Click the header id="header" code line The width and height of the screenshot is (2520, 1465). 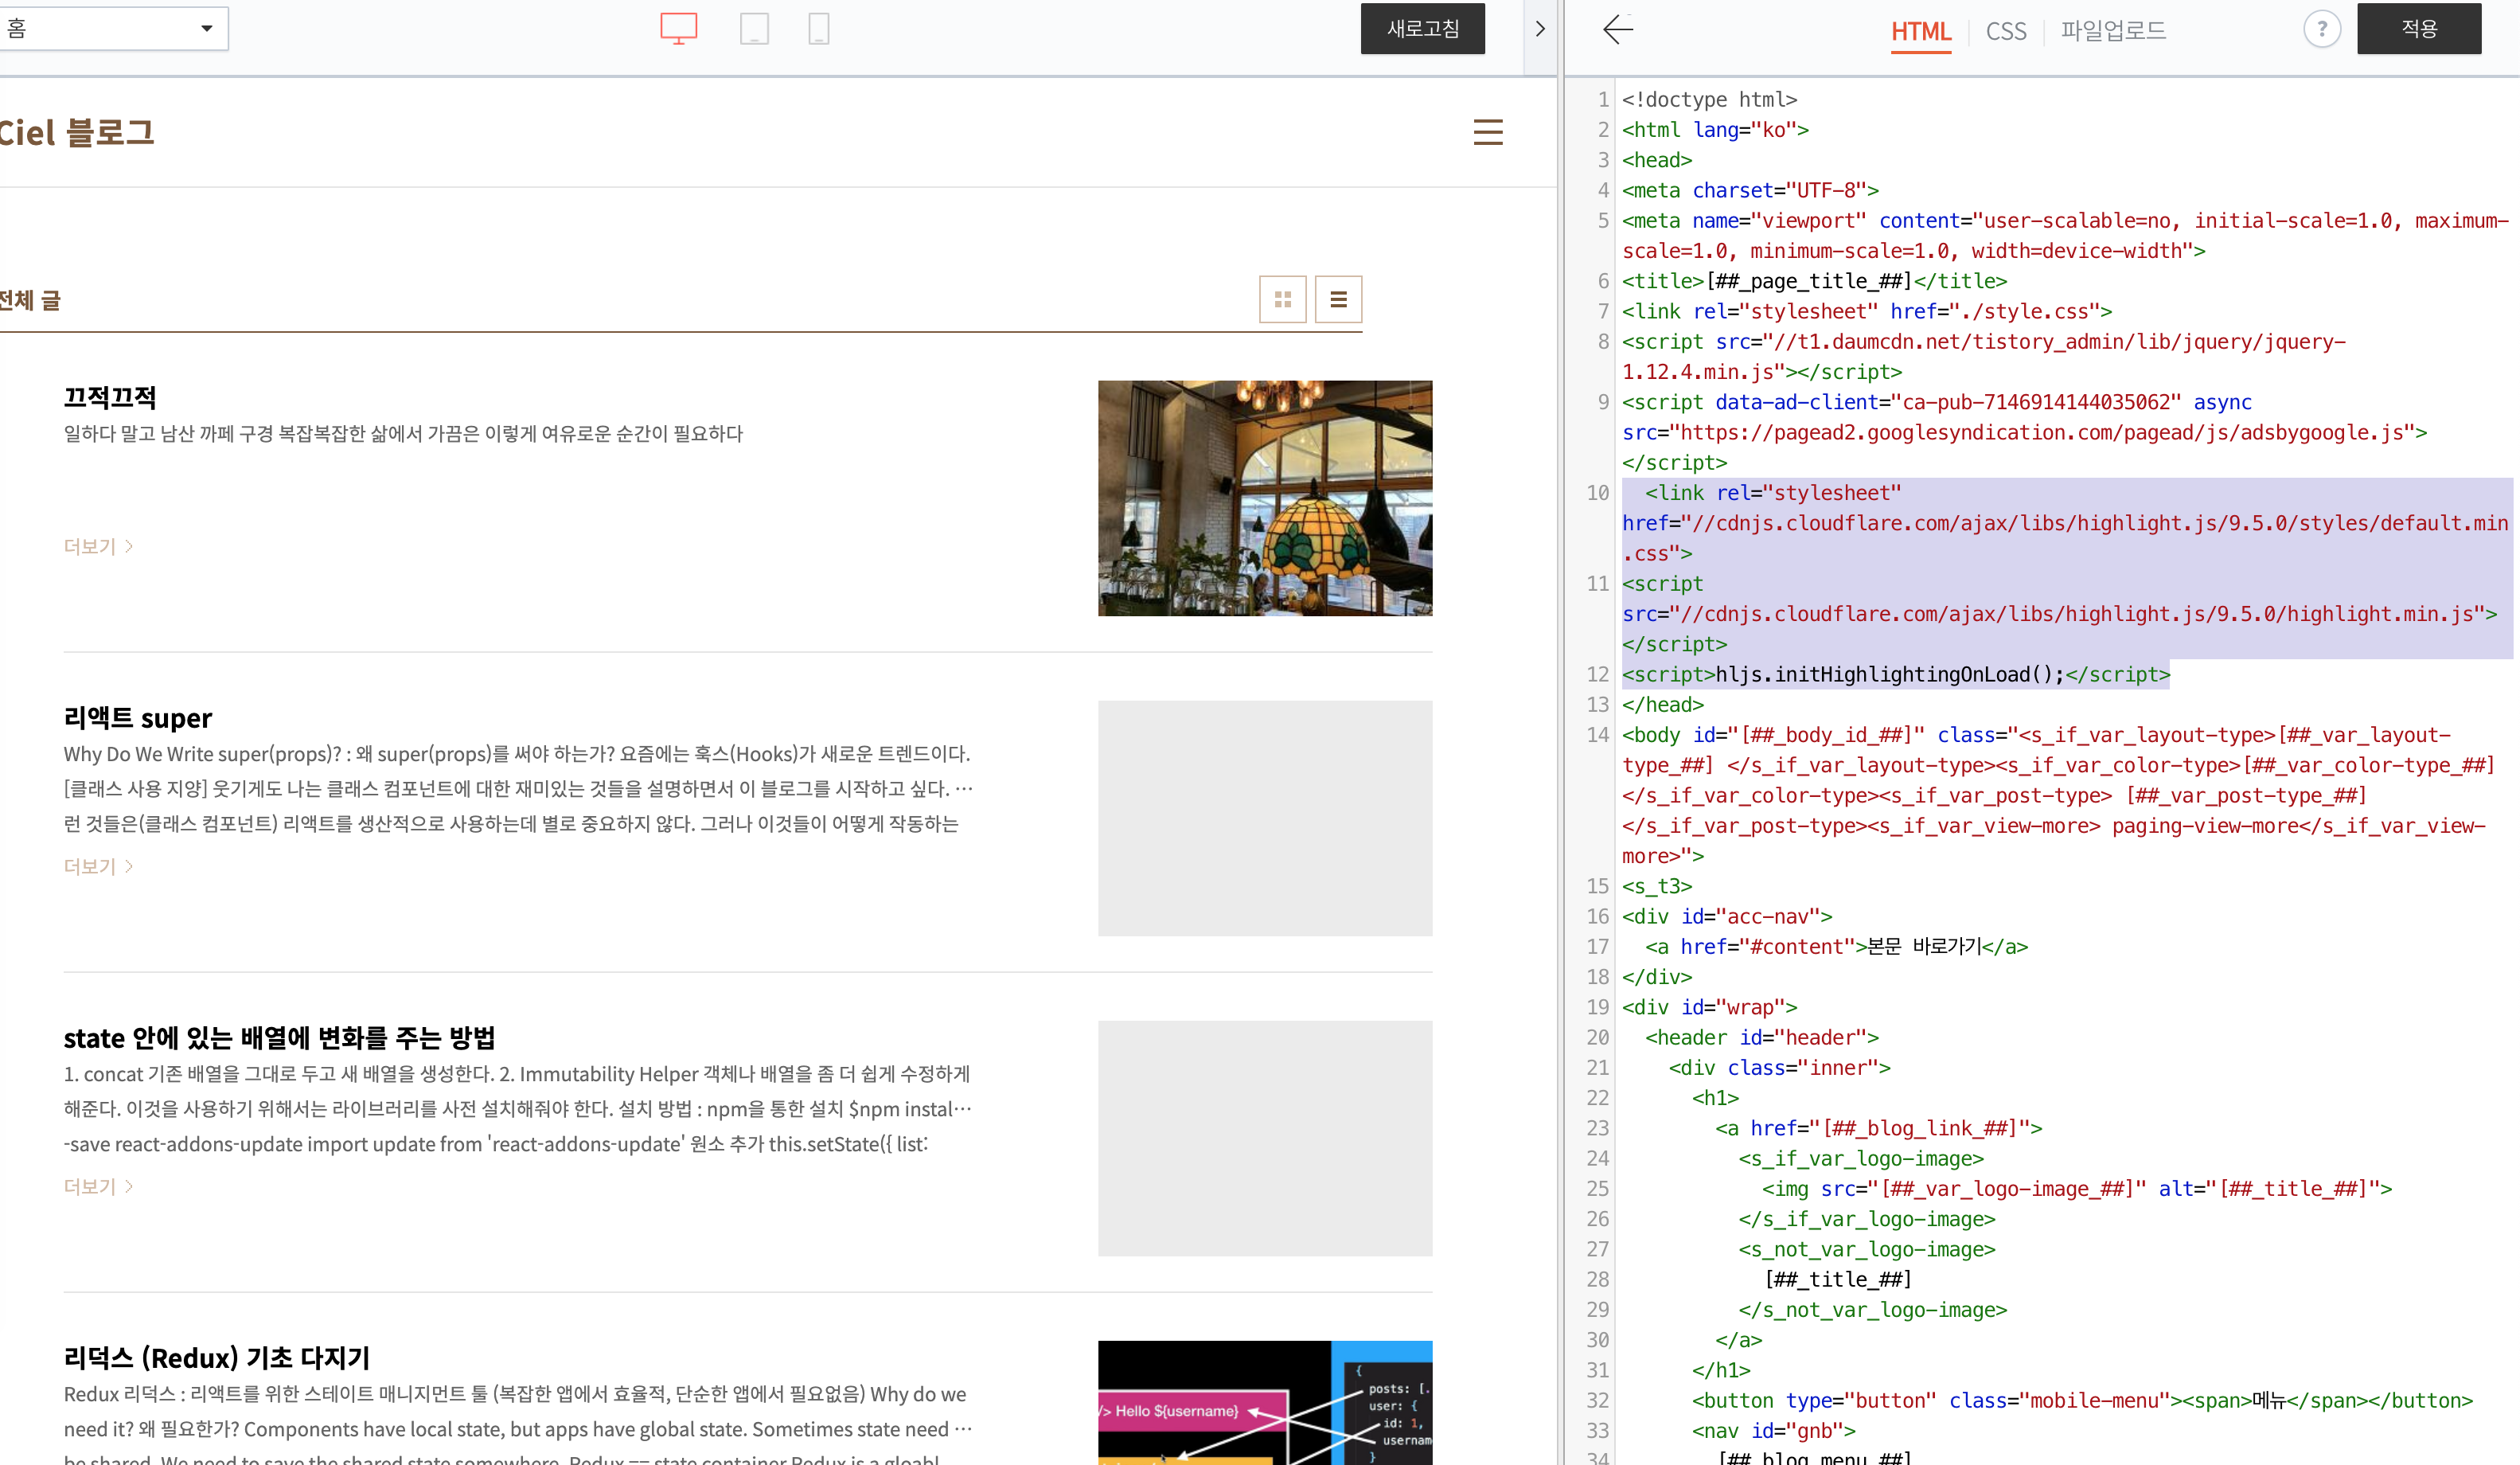[x=1762, y=1037]
